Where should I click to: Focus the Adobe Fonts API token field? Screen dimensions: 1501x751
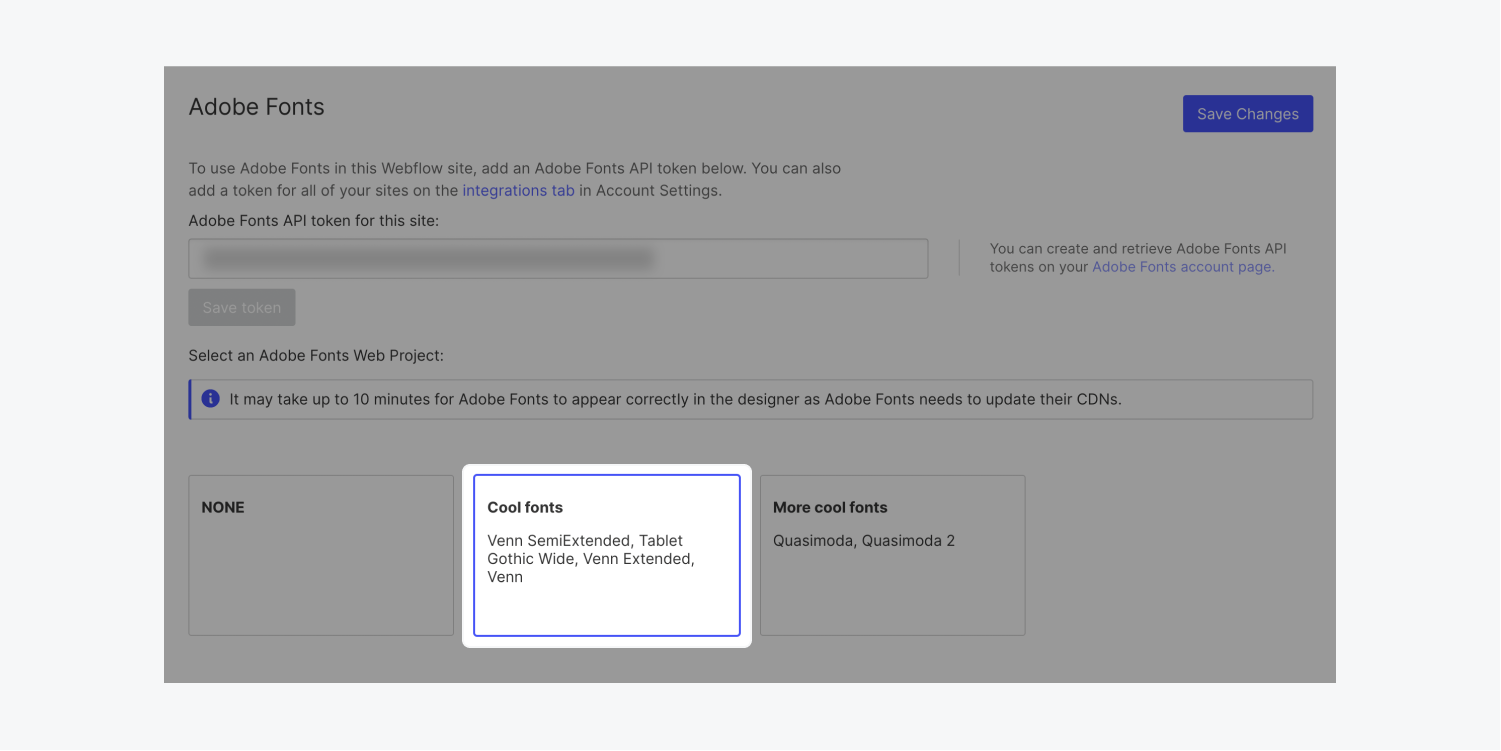[x=558, y=259]
